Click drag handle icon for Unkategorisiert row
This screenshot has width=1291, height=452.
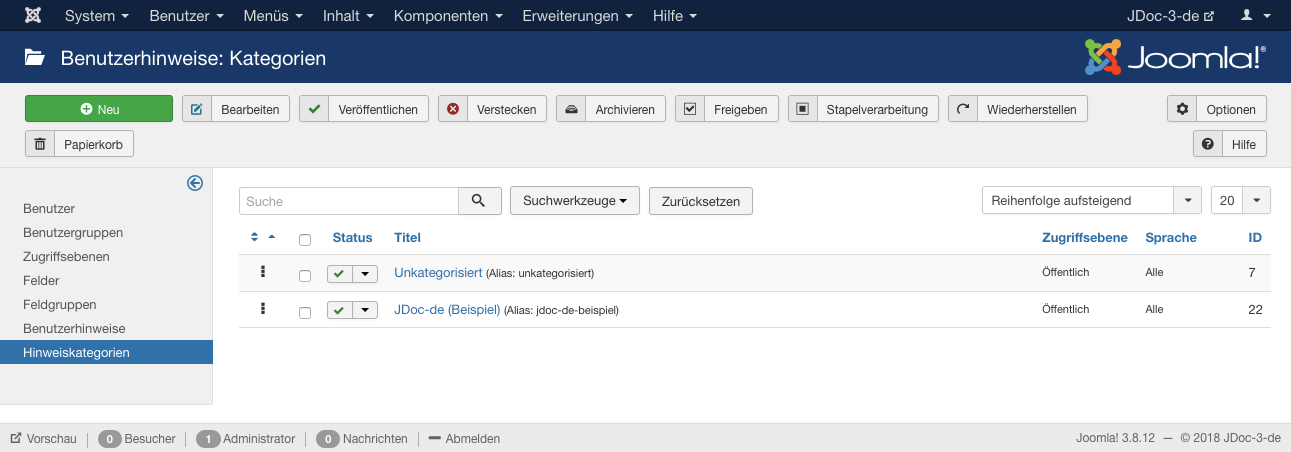pyautogui.click(x=263, y=272)
